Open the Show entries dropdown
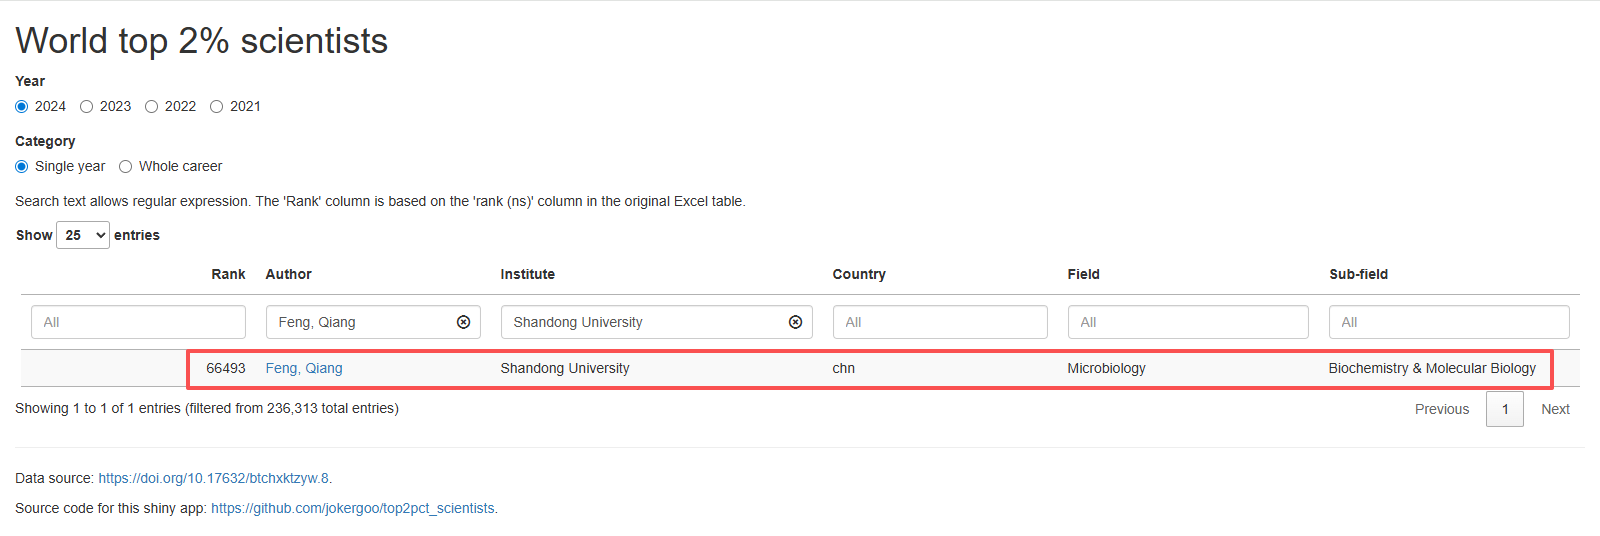 [83, 235]
